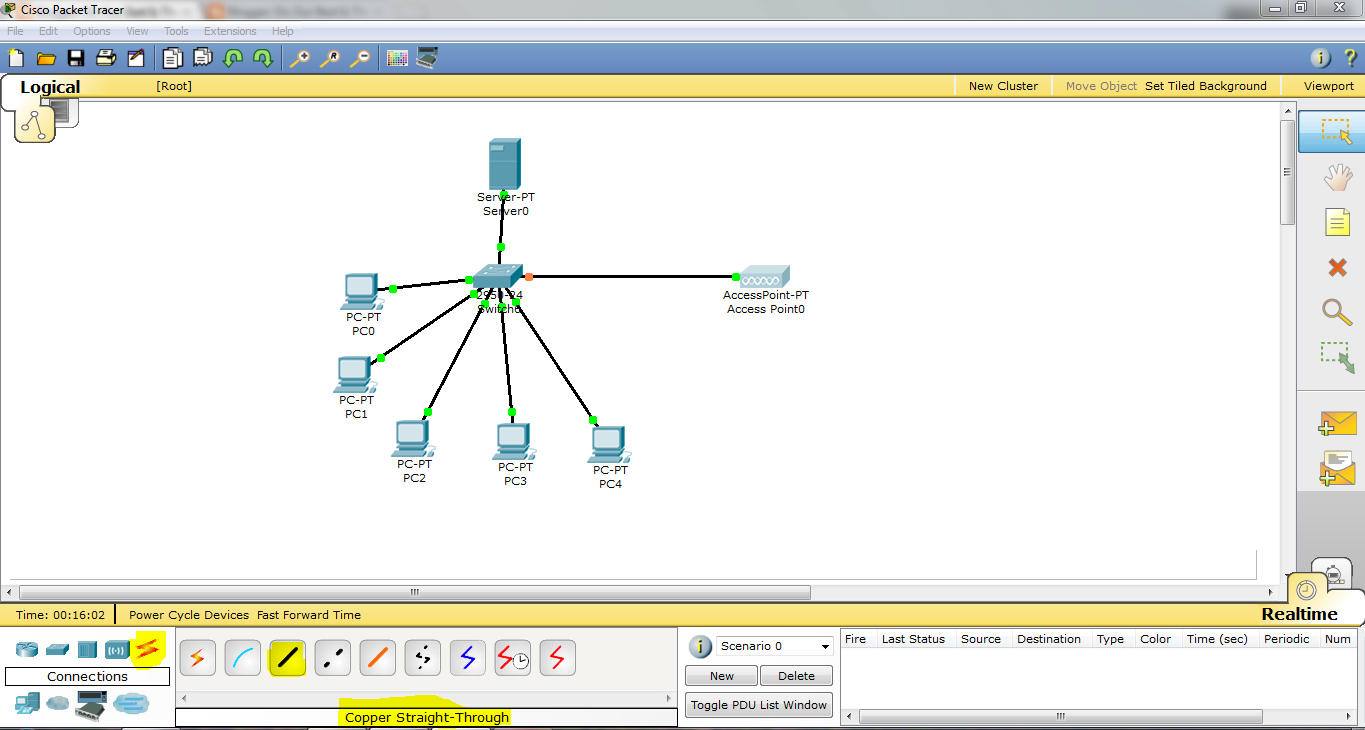Zoom in with the plus magnifier
Image resolution: width=1365 pixels, height=730 pixels.
pos(299,58)
